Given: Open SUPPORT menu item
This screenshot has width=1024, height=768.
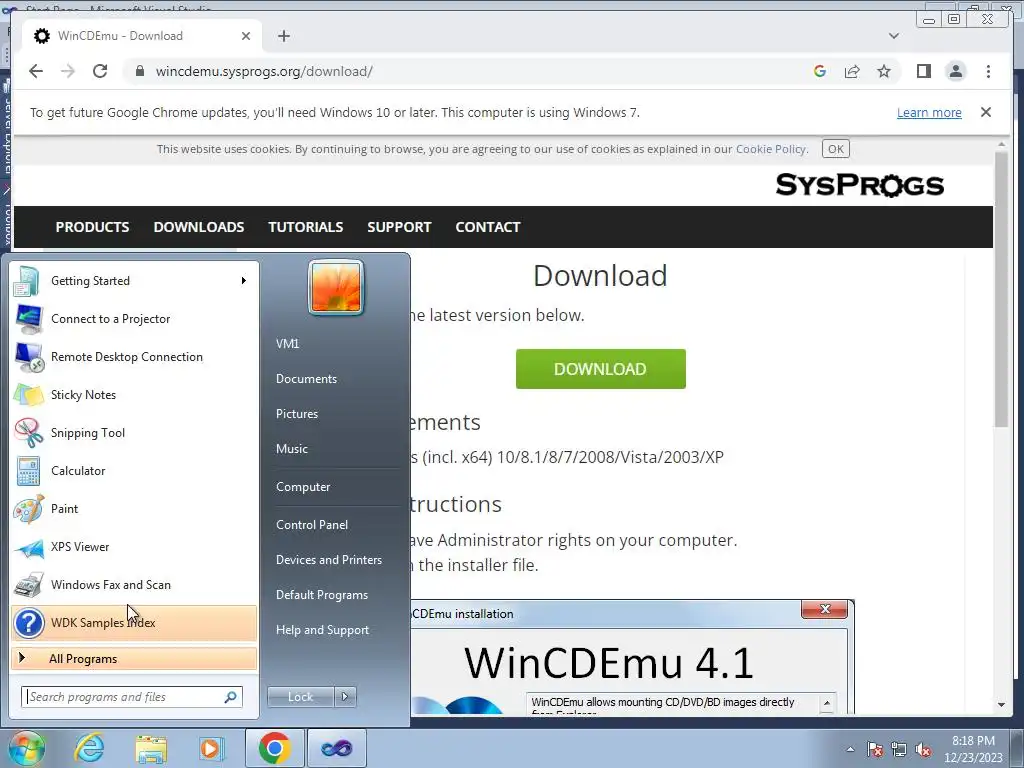Looking at the screenshot, I should (399, 227).
